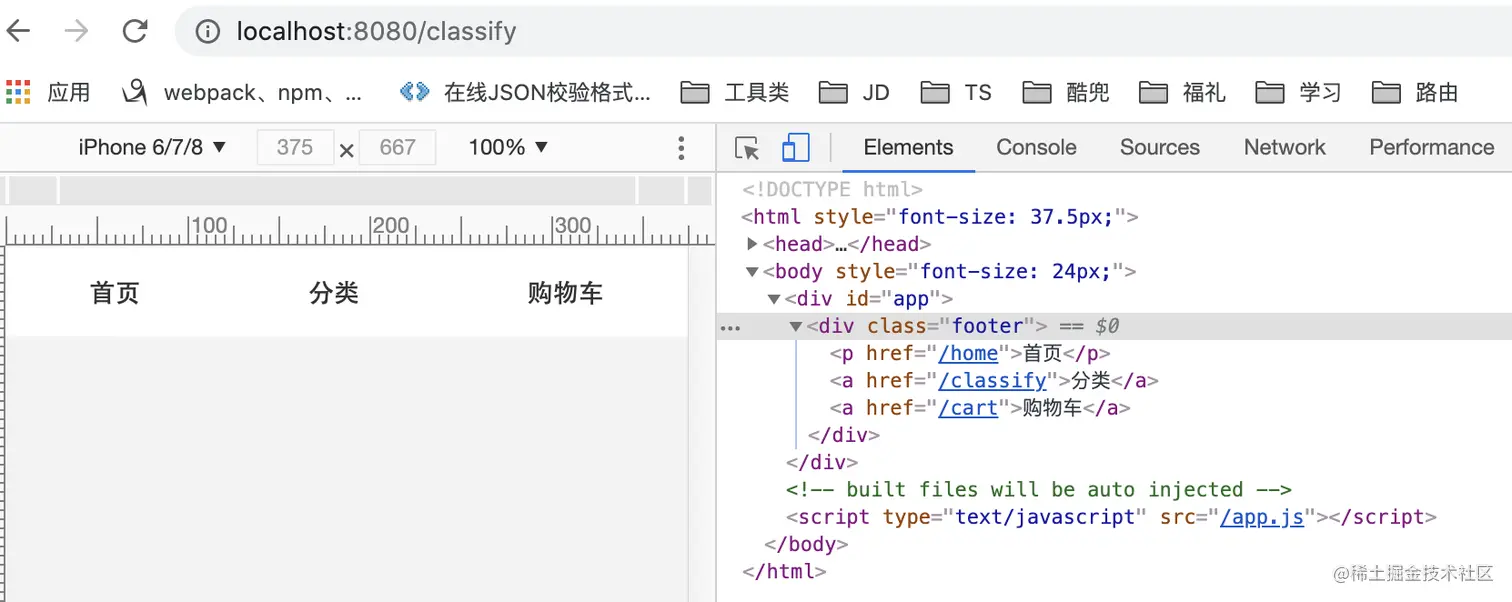
Task: Tap 首页 in the page footer
Action: [115, 293]
